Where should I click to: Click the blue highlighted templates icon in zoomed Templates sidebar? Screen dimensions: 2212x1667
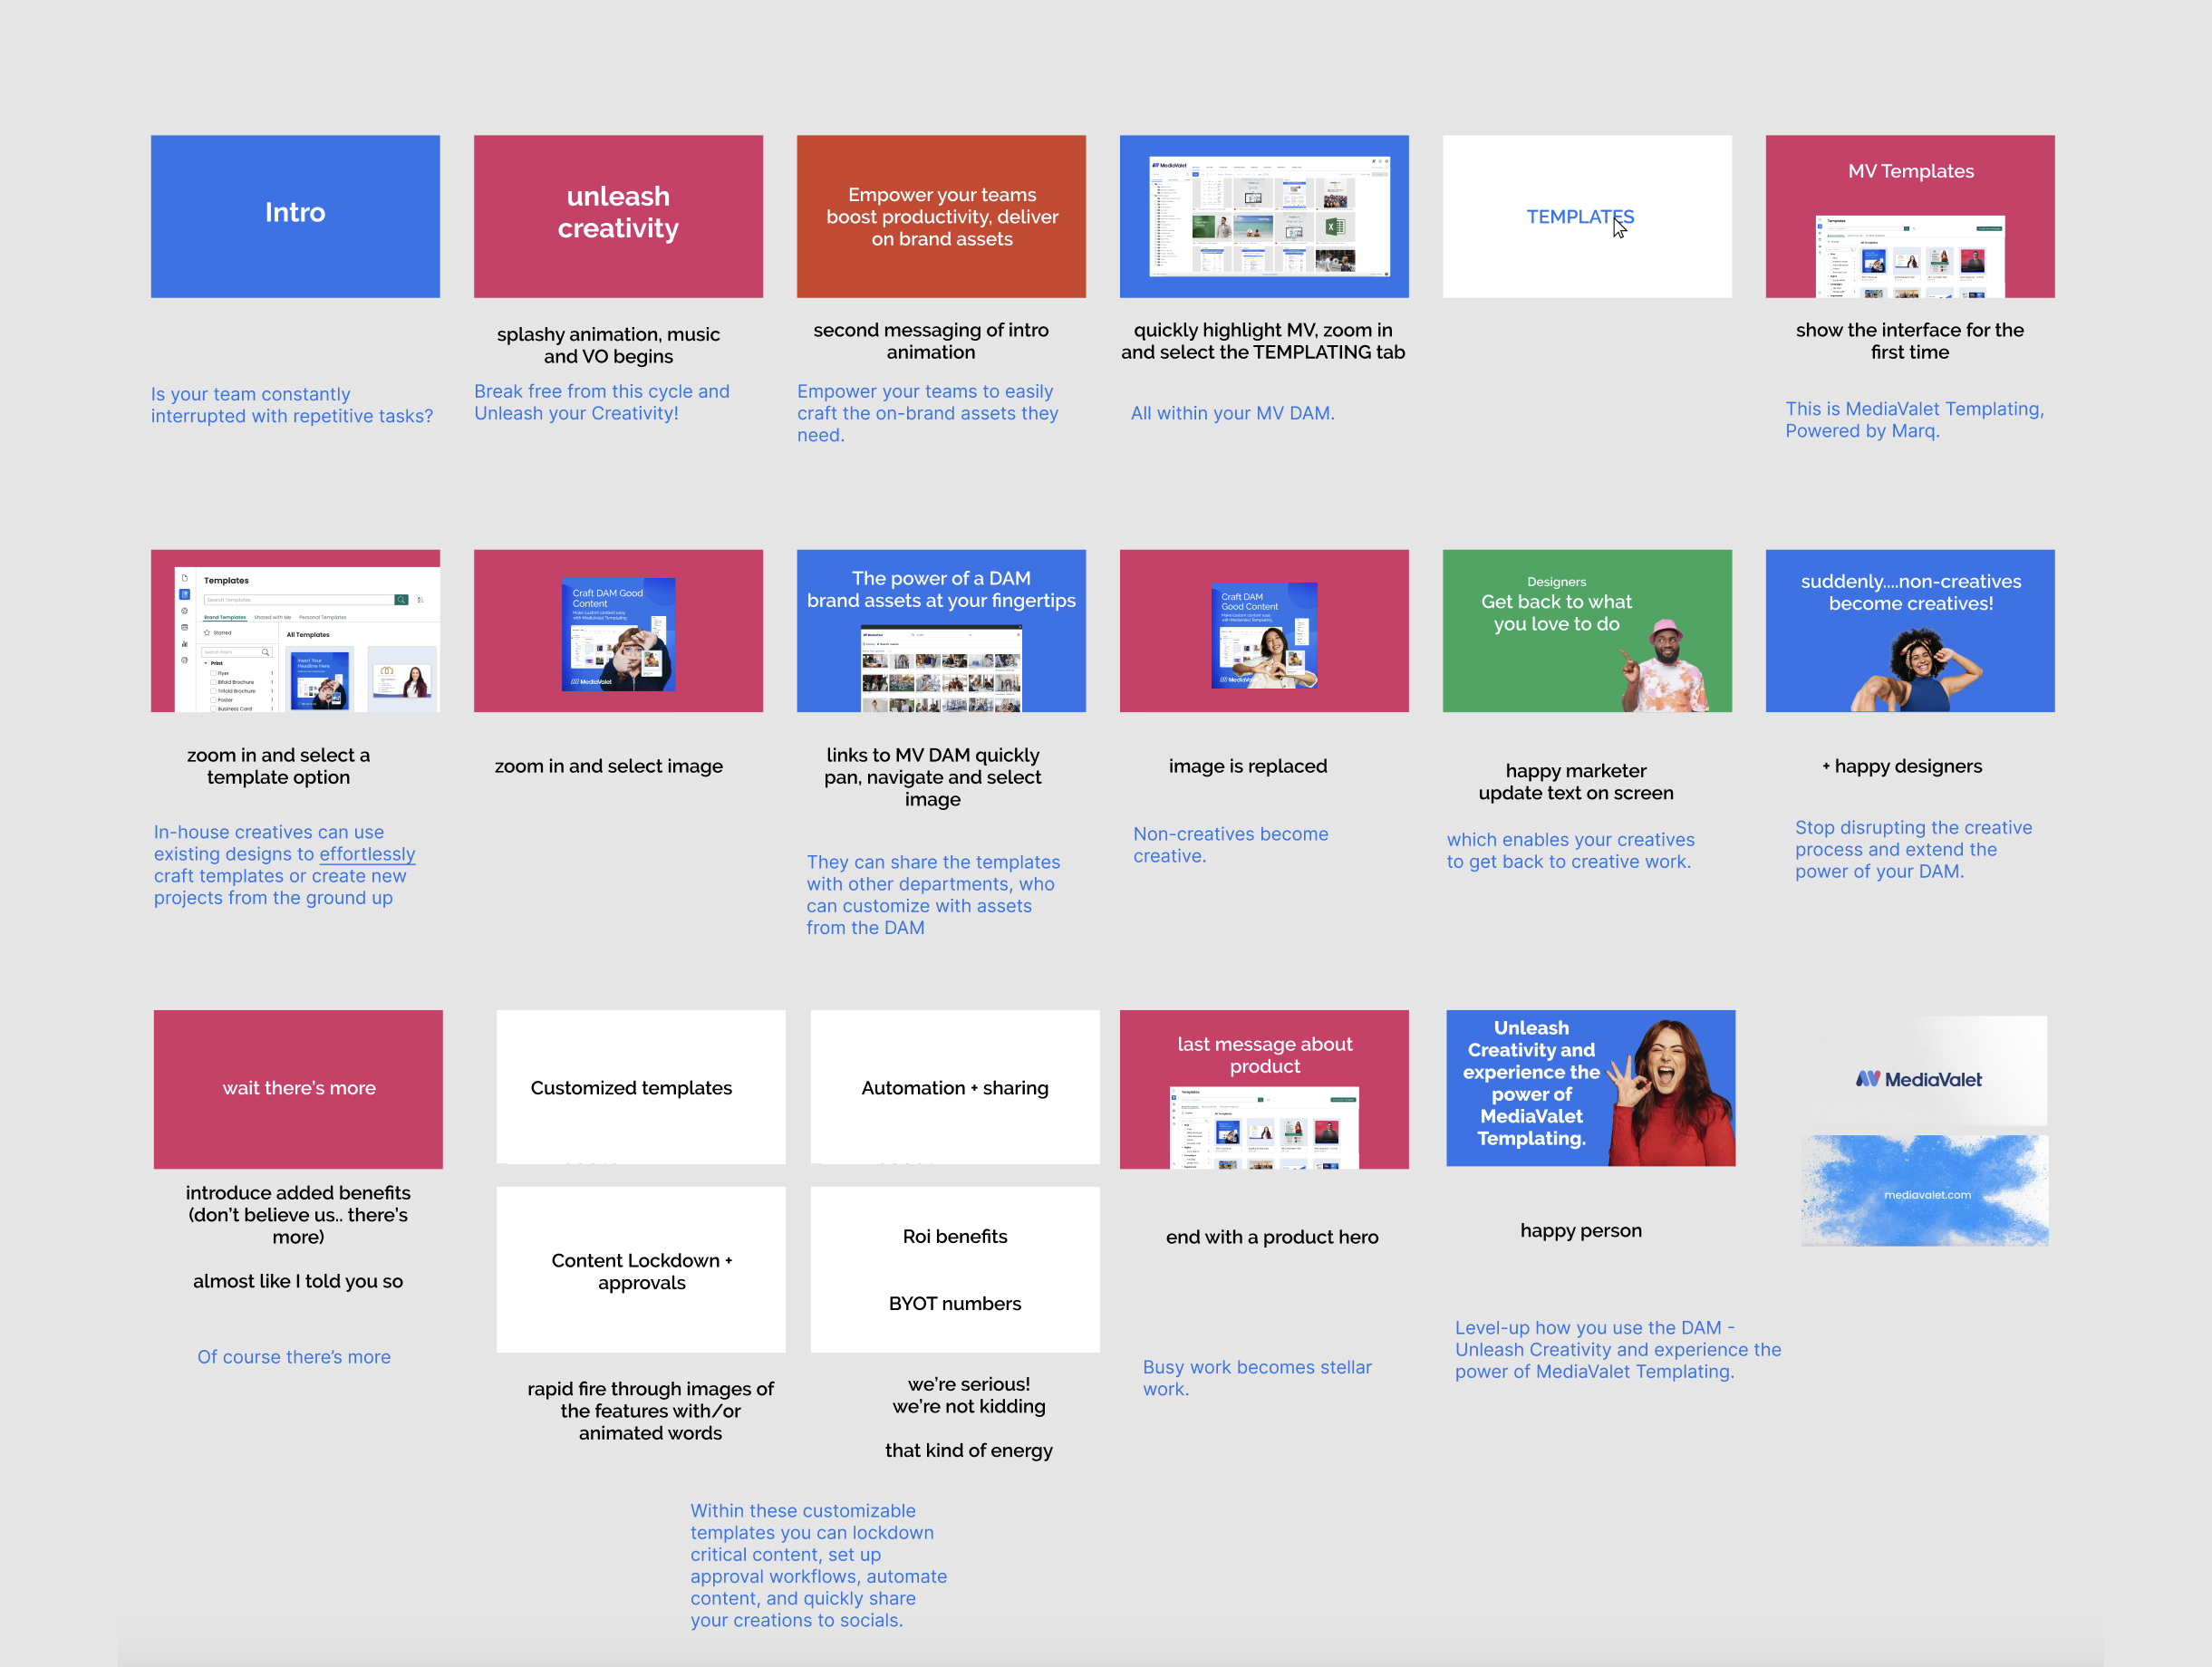(185, 594)
